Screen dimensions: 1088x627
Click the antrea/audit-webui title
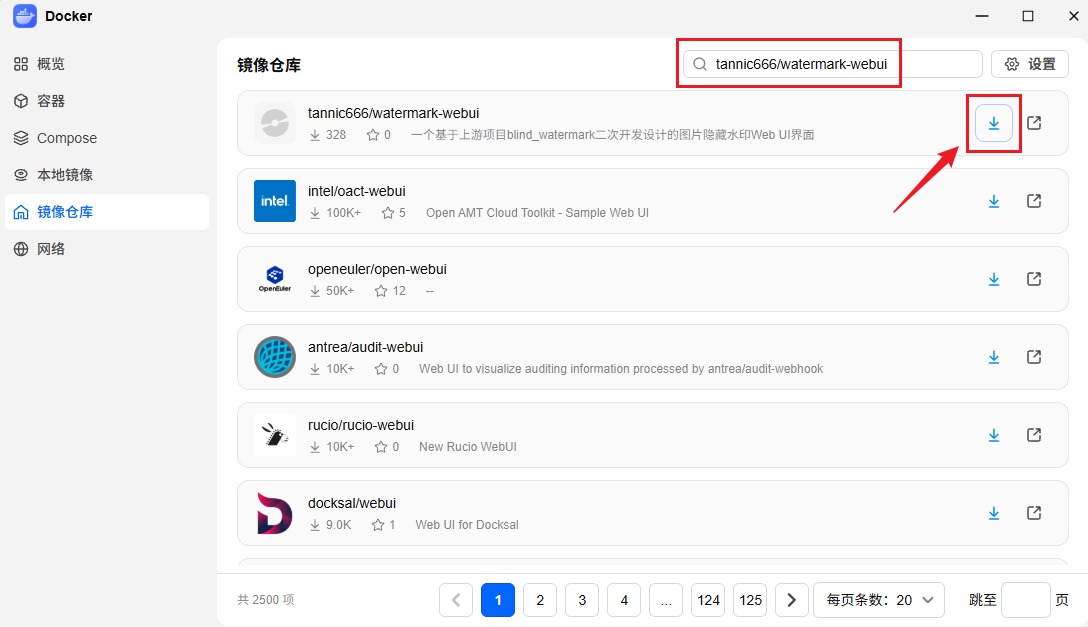coord(366,347)
